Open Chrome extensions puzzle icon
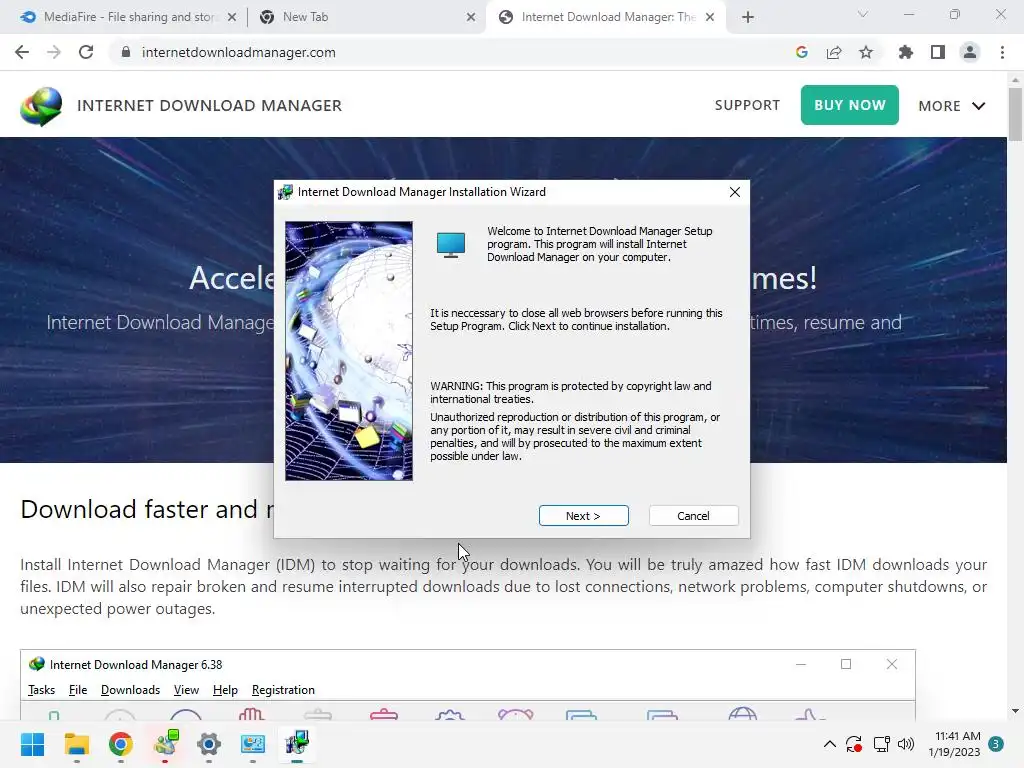Screen dimensions: 1024x768 coord(905,52)
